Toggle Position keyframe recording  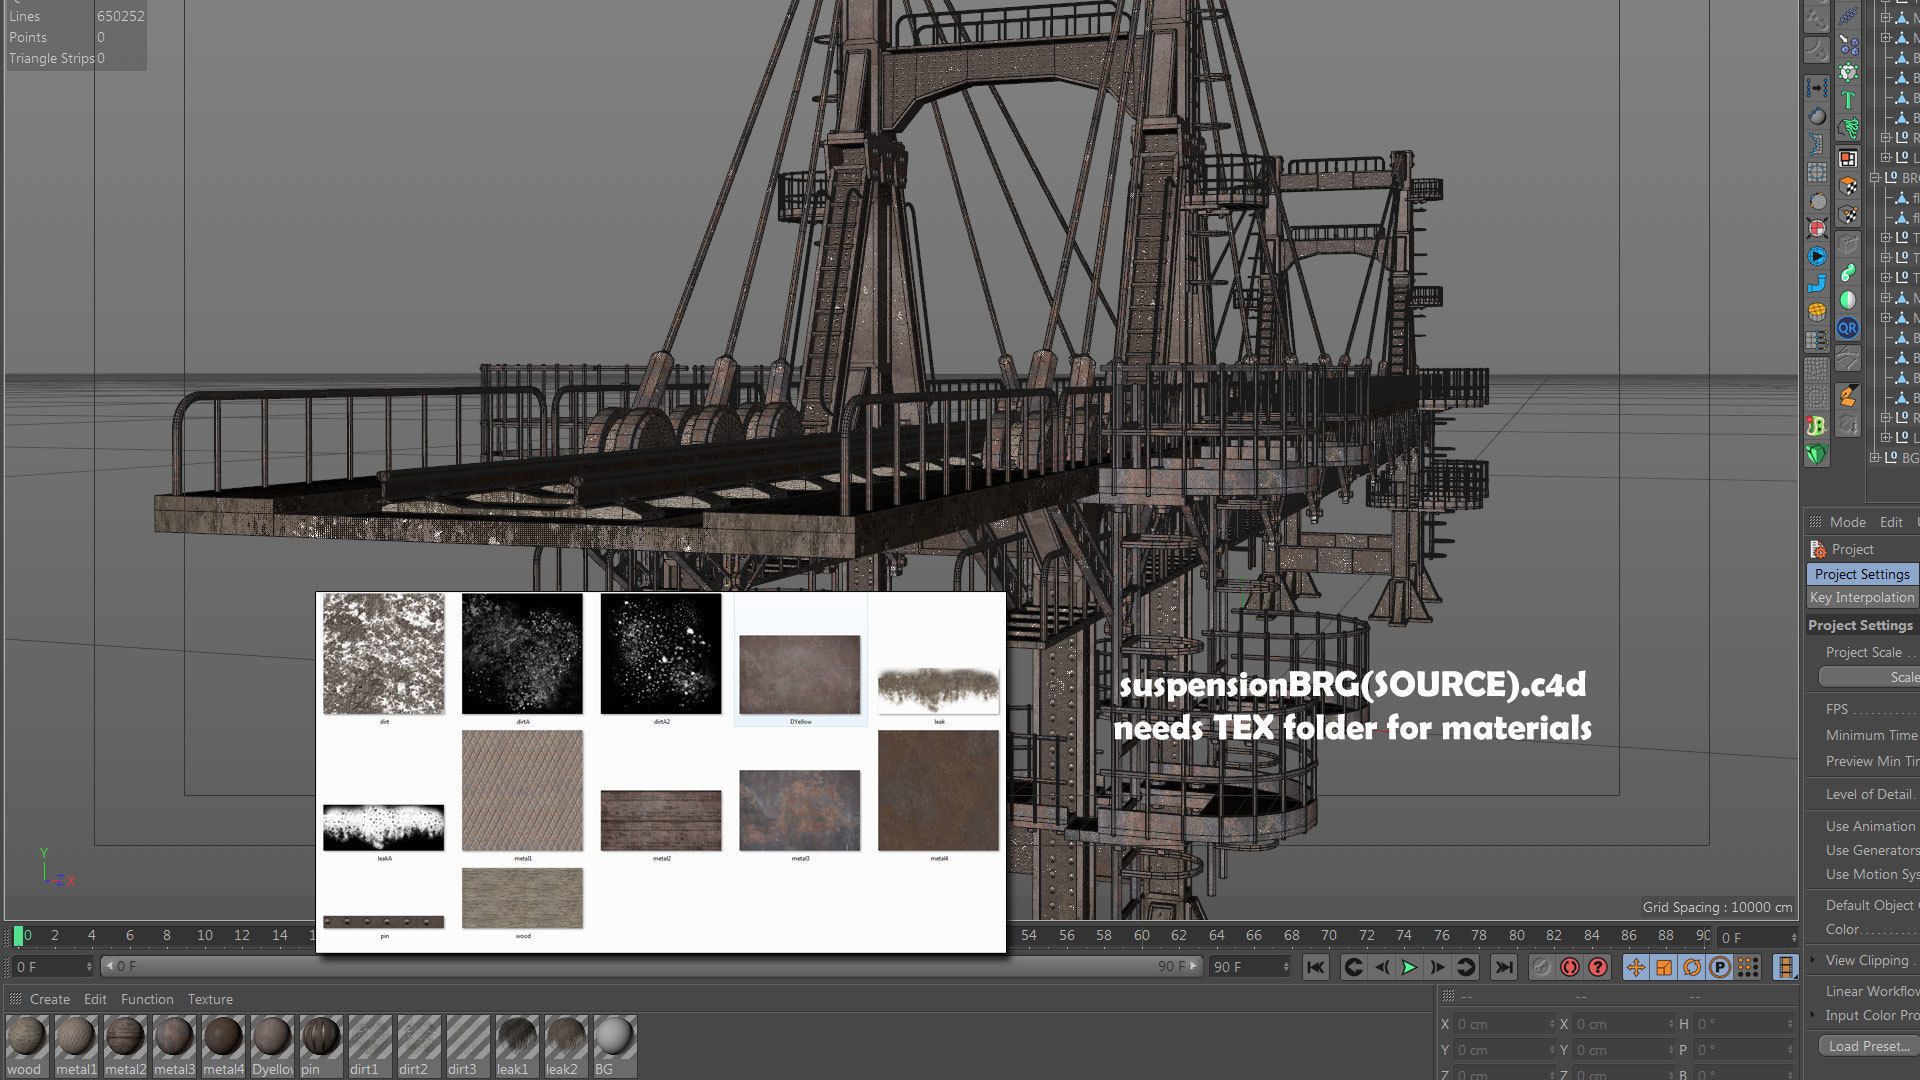(x=1636, y=967)
